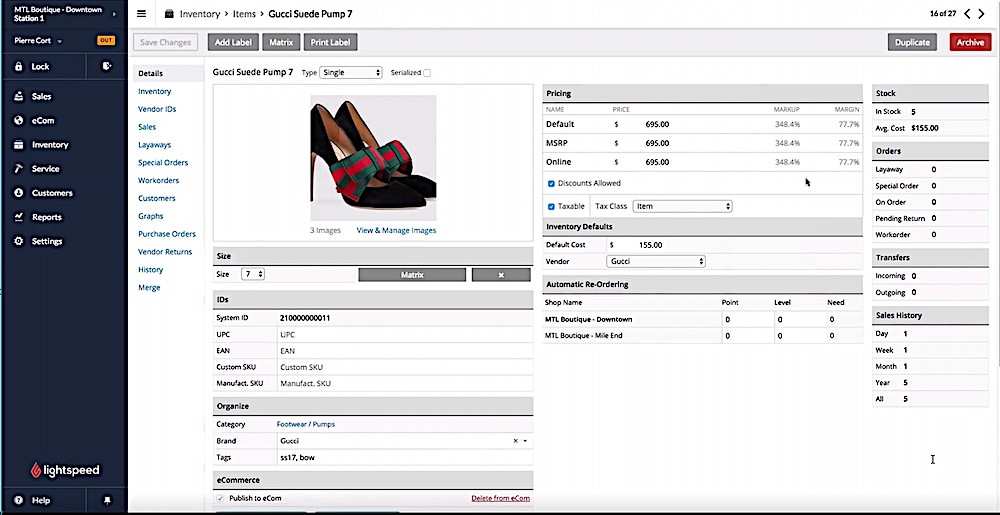Select the Merge tab
1000x515 pixels.
pyautogui.click(x=149, y=287)
